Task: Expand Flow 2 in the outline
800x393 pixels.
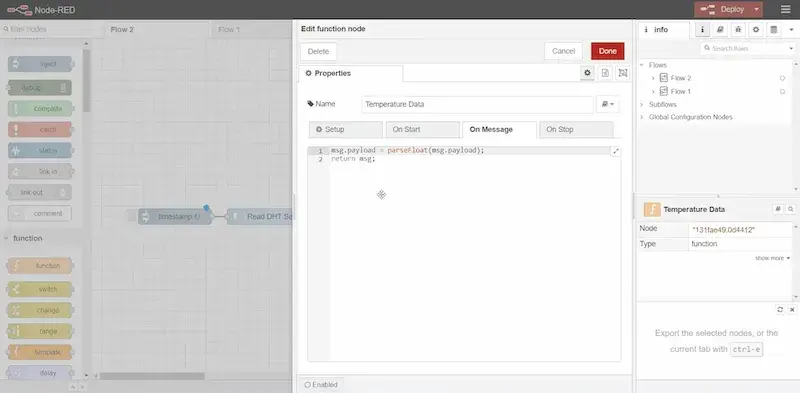Action: tap(653, 78)
